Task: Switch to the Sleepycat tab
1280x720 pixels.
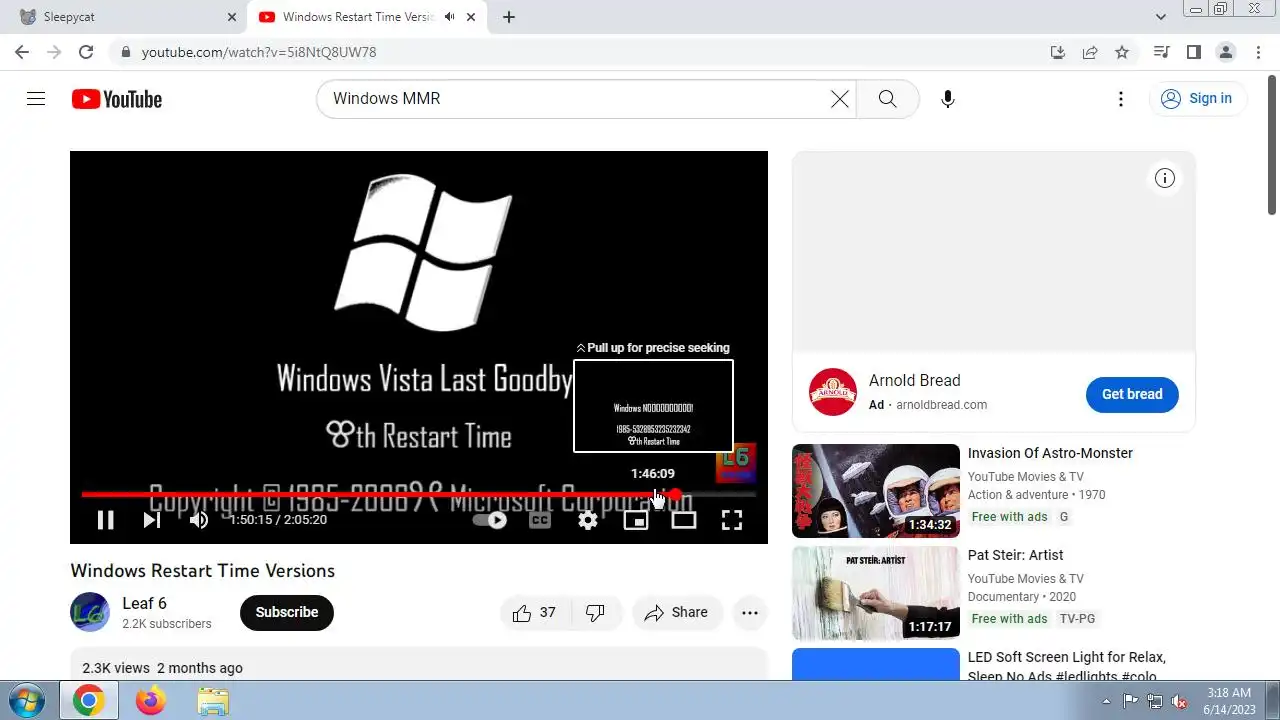Action: click(125, 17)
